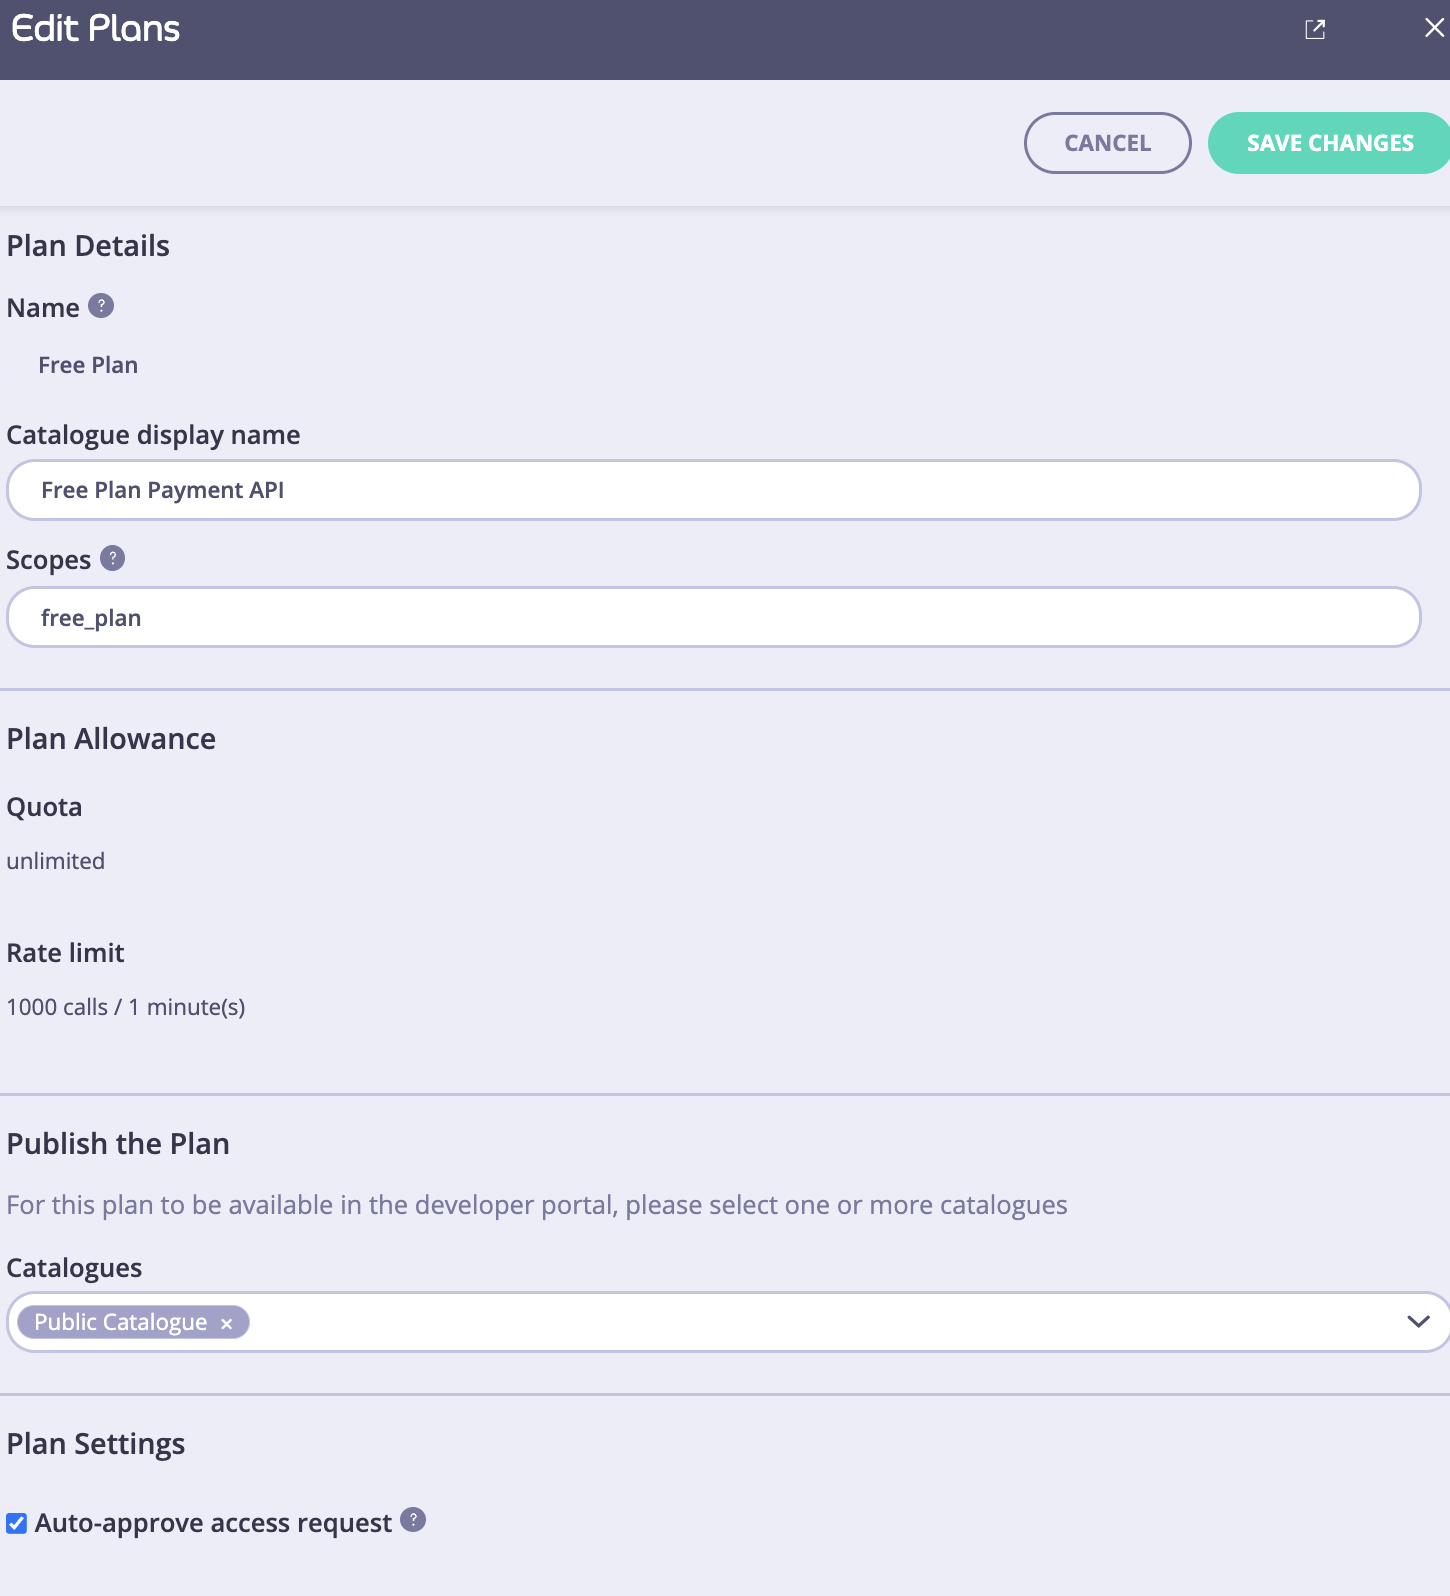Click the Cancel button
The width and height of the screenshot is (1450, 1596).
pyautogui.click(x=1108, y=143)
